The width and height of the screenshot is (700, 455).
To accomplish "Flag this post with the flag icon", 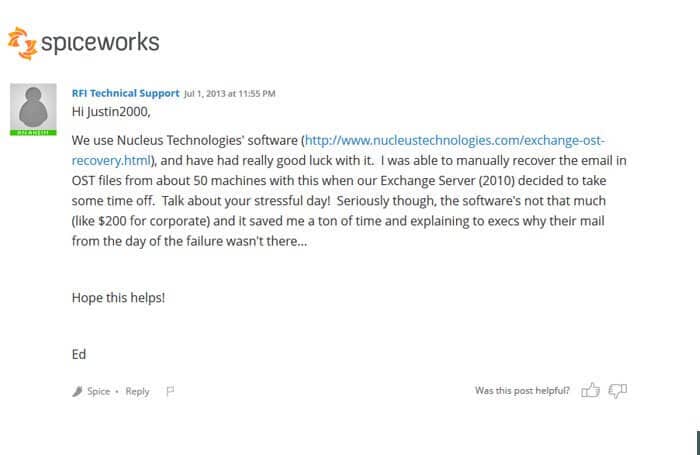I will pos(170,391).
